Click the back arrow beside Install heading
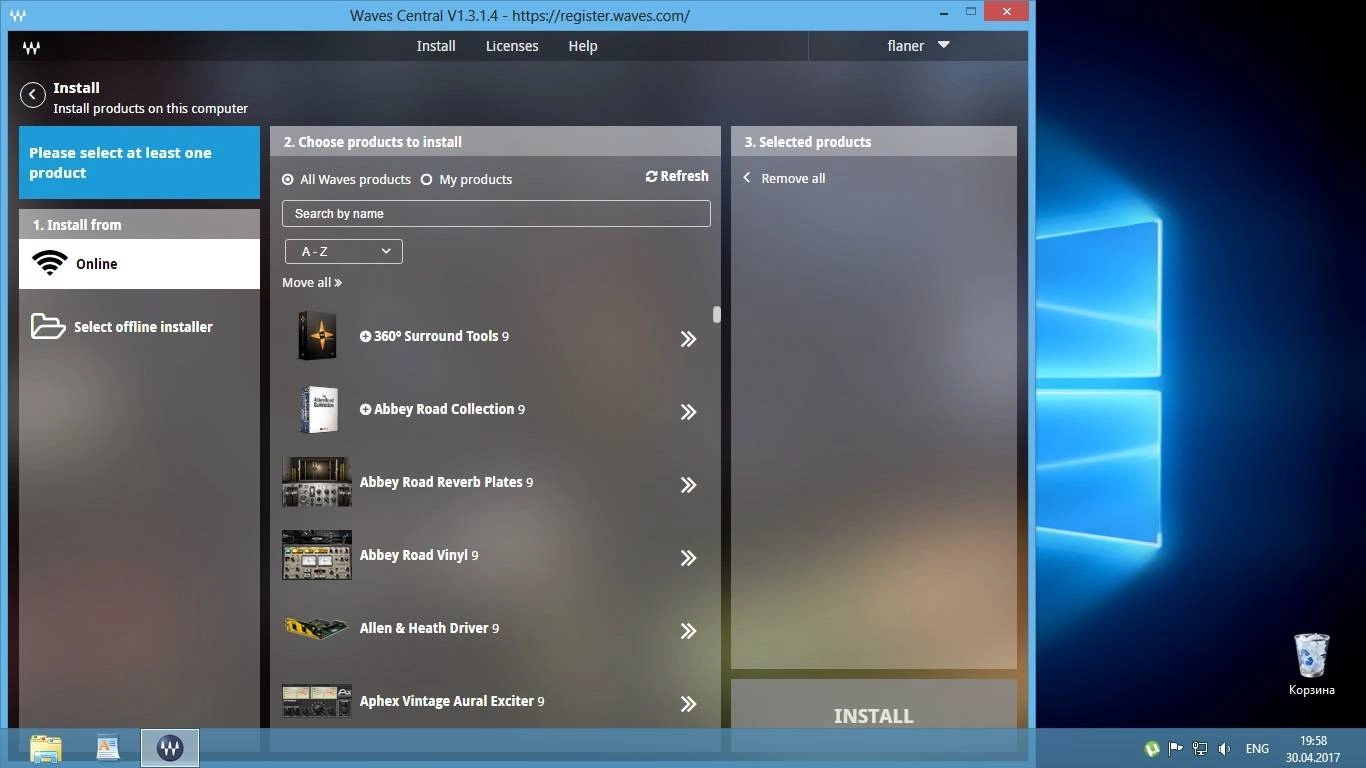This screenshot has height=768, width=1366. point(33,95)
